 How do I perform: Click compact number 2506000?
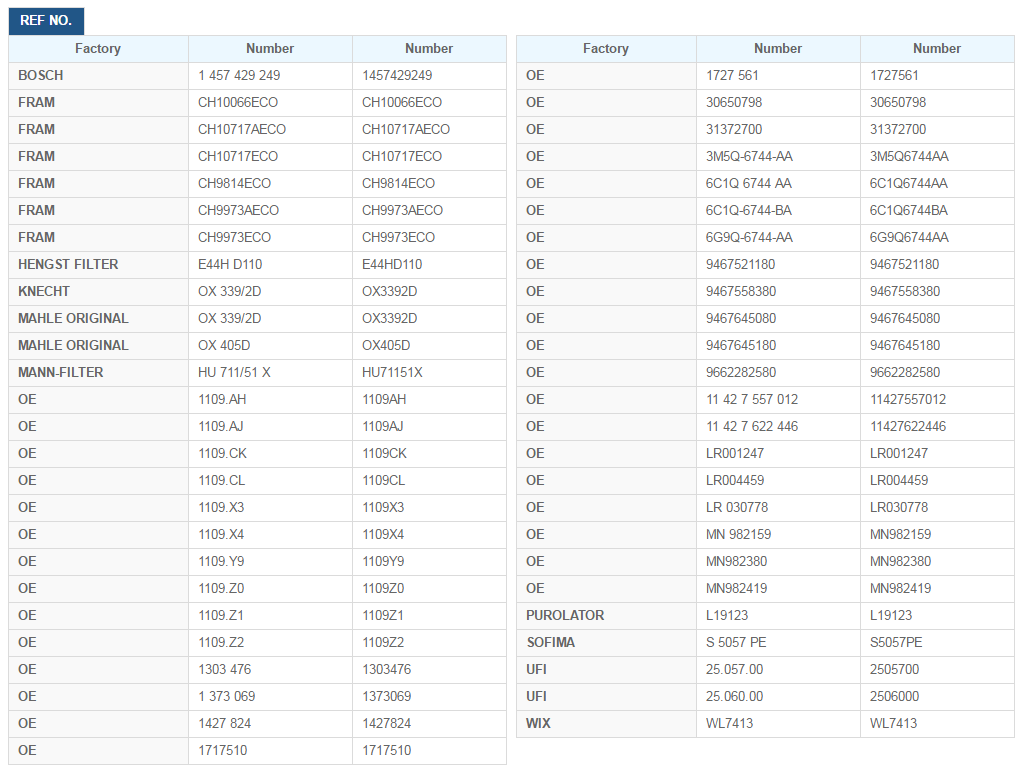pos(894,696)
